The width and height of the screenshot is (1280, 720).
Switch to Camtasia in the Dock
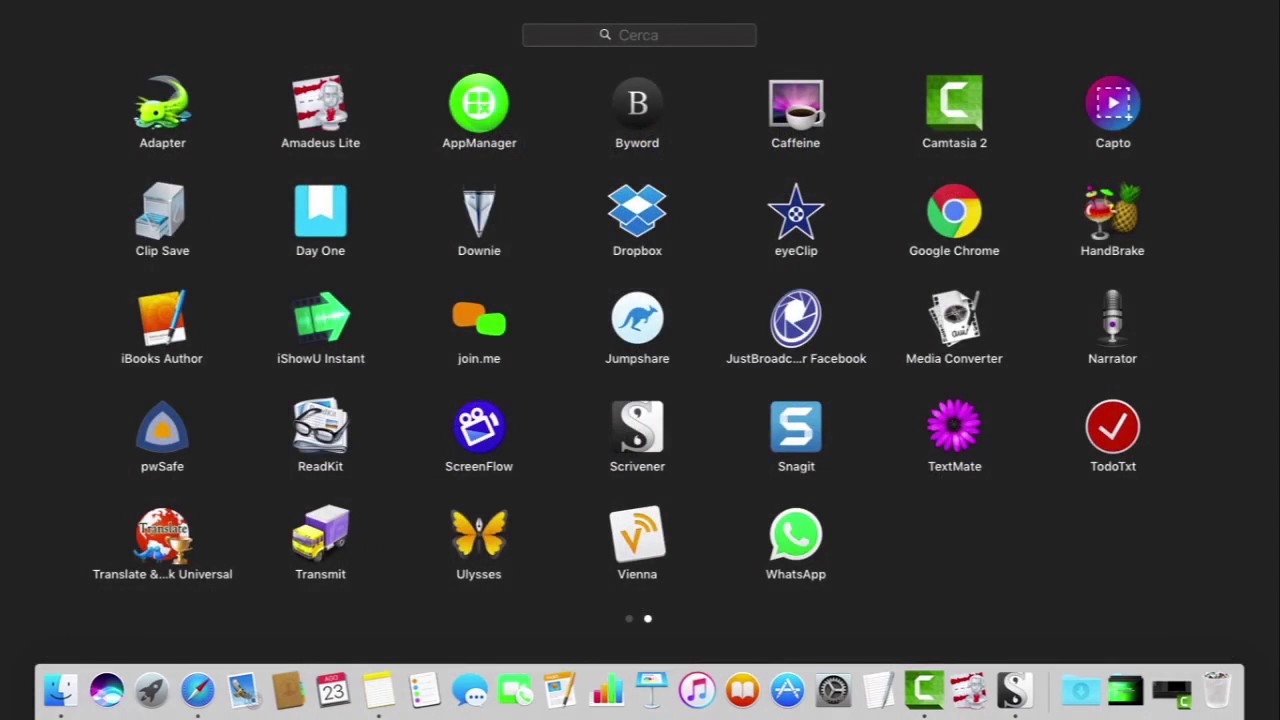[924, 690]
